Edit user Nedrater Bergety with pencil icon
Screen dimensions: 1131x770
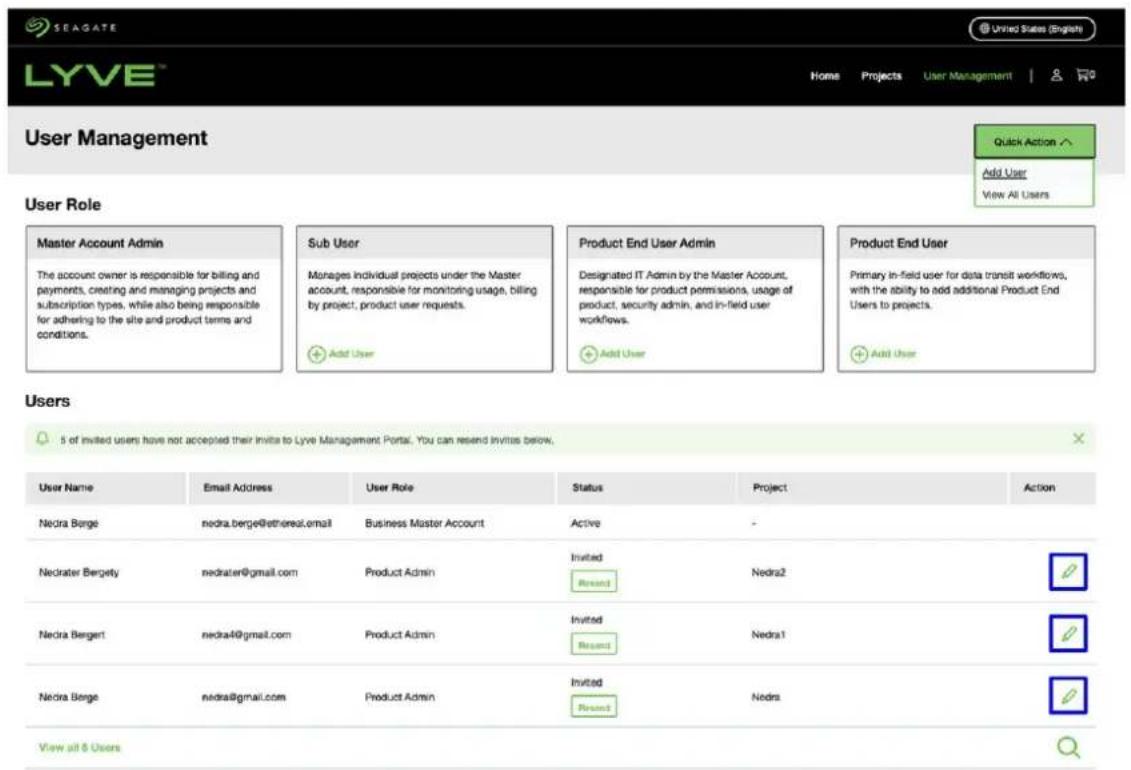coord(1068,572)
